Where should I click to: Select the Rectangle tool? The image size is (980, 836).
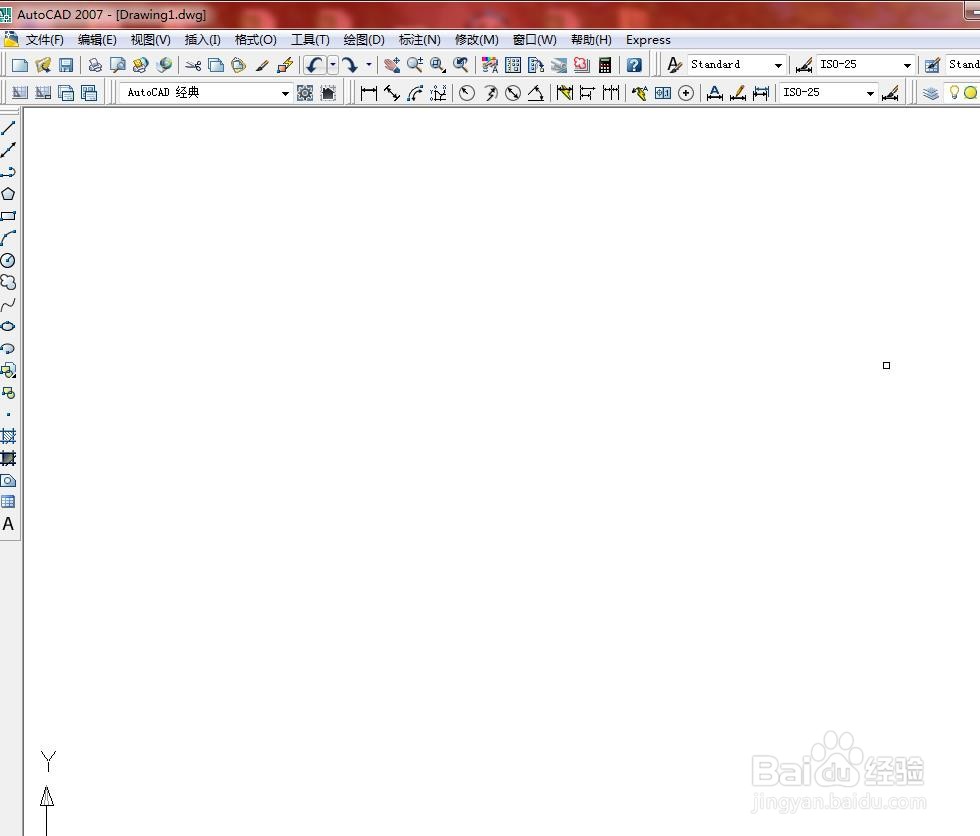[8, 216]
